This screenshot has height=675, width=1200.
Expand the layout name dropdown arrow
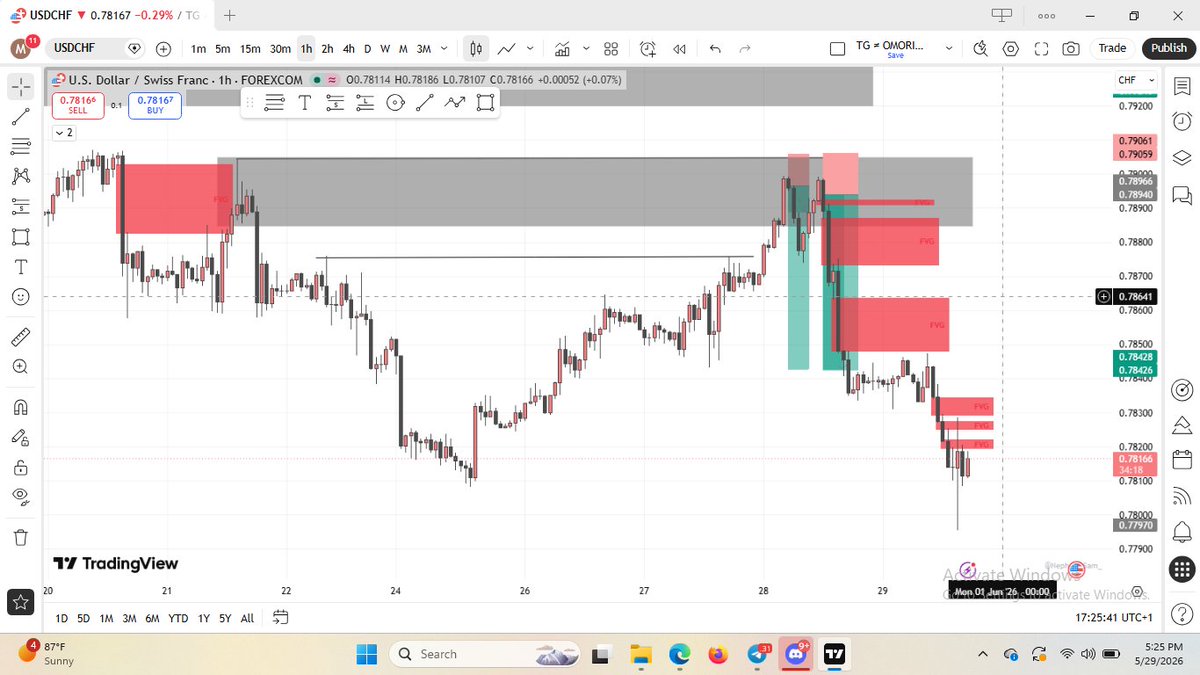coord(949,48)
